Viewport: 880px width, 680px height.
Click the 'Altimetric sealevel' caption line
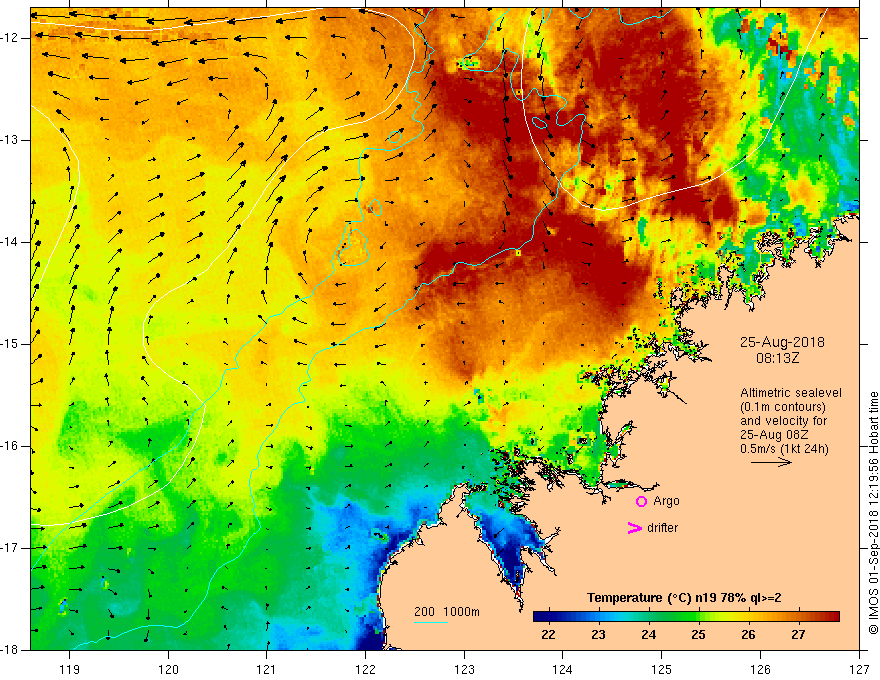791,393
